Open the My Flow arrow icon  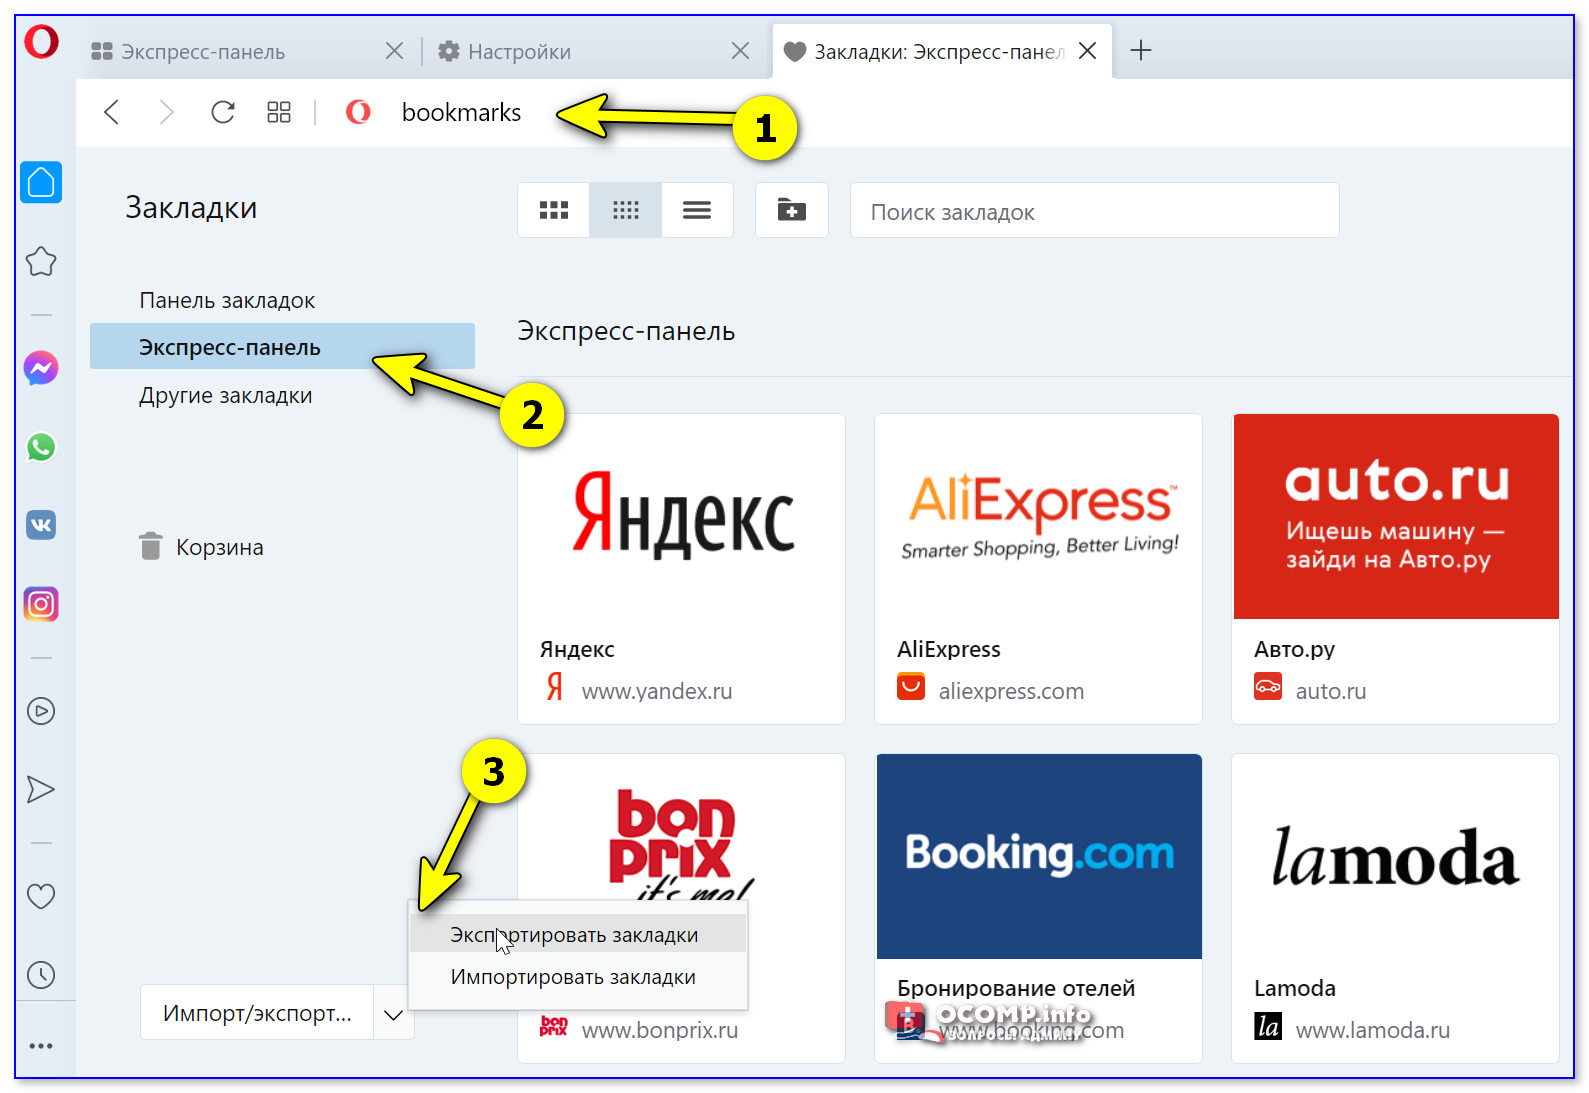tap(41, 790)
